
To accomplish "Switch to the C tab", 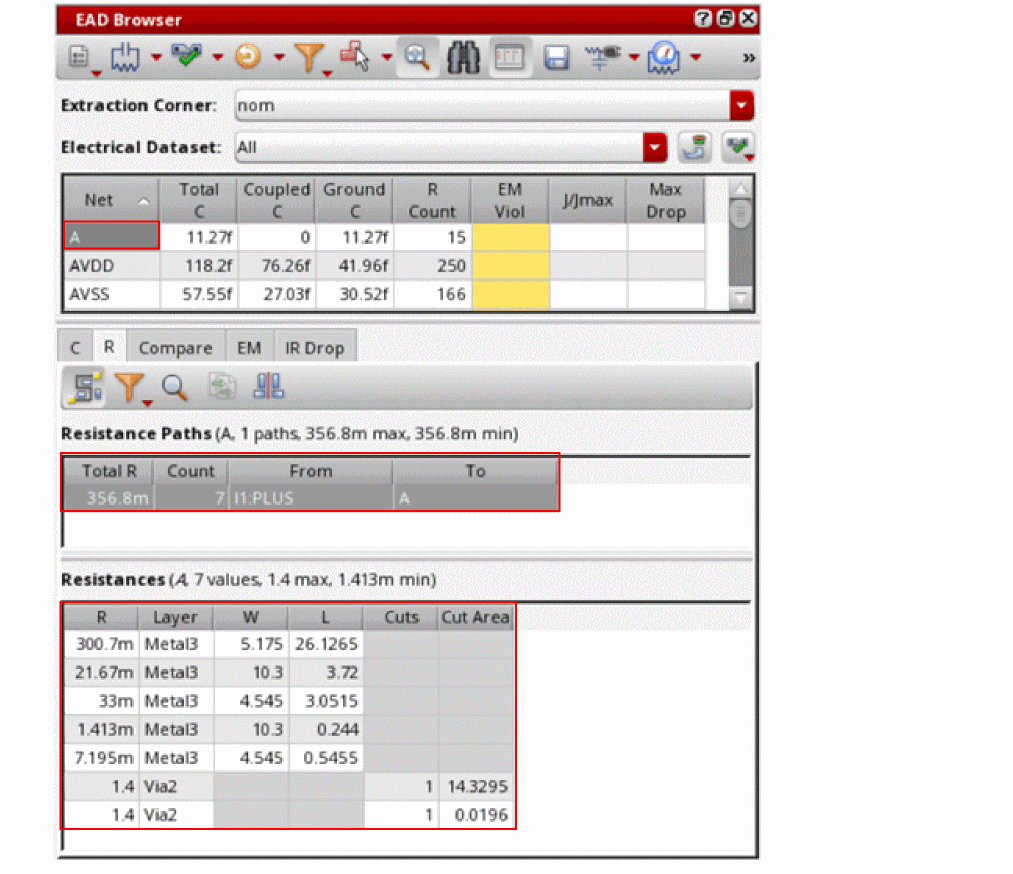I will pos(76,348).
